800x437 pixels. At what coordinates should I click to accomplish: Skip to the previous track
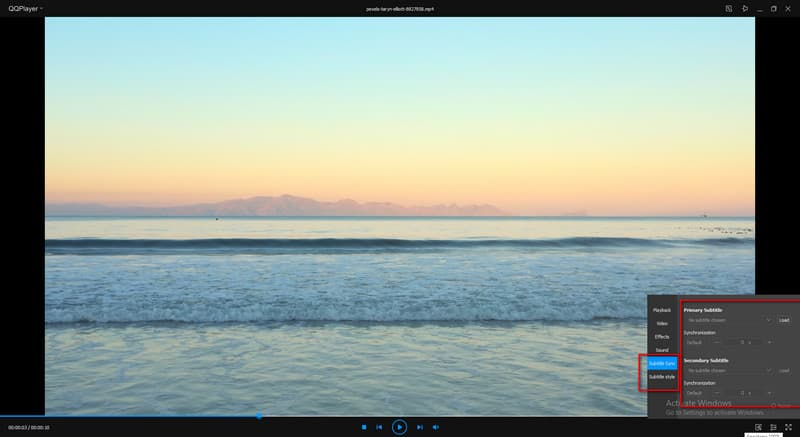(379, 427)
